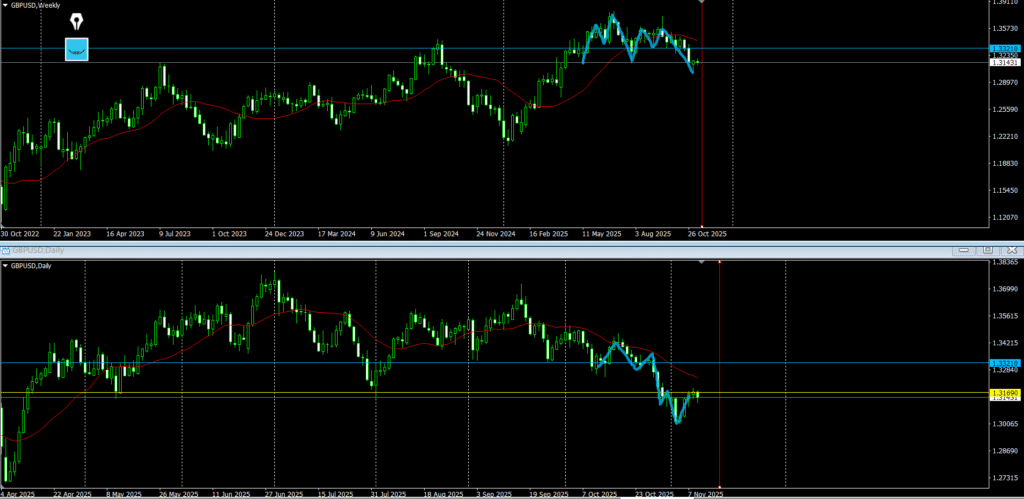Click the 26 Oct 2025 date on weekly axis

coord(707,233)
